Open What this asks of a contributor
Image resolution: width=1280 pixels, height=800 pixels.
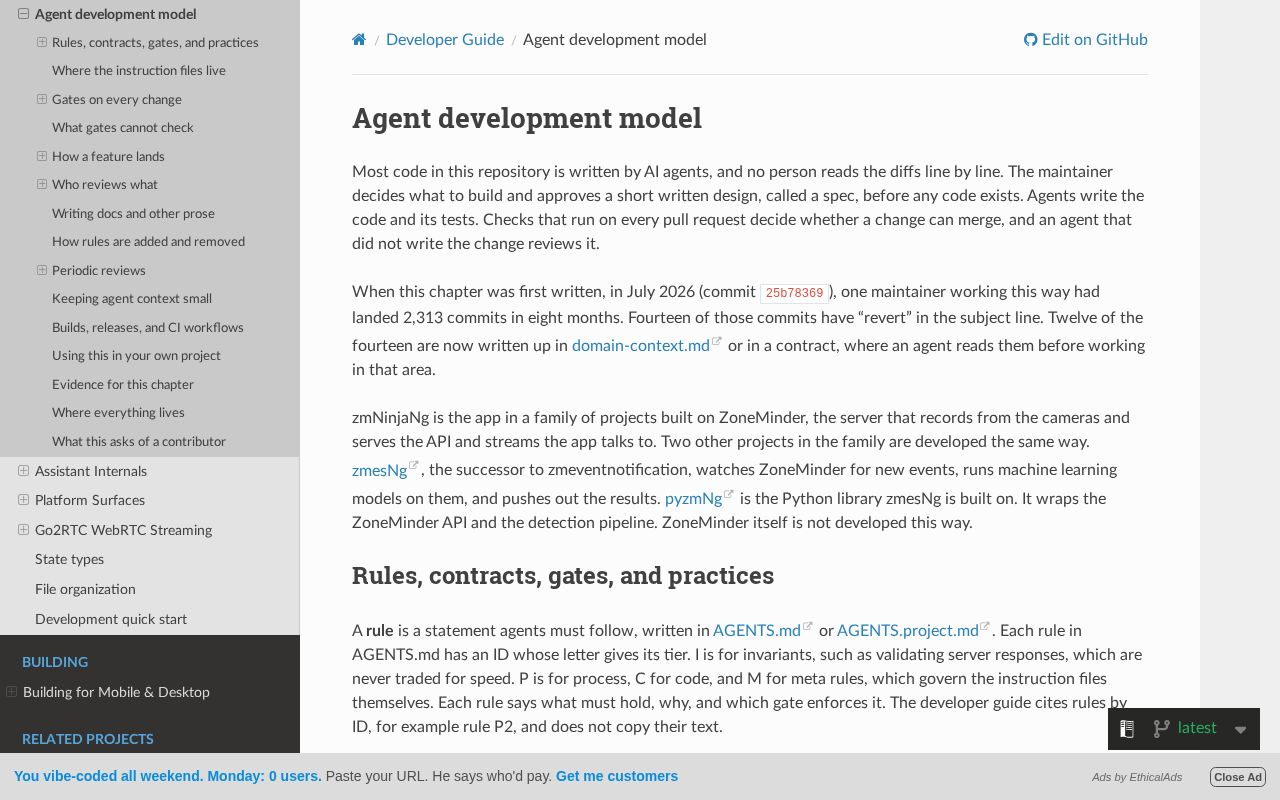tap(139, 441)
